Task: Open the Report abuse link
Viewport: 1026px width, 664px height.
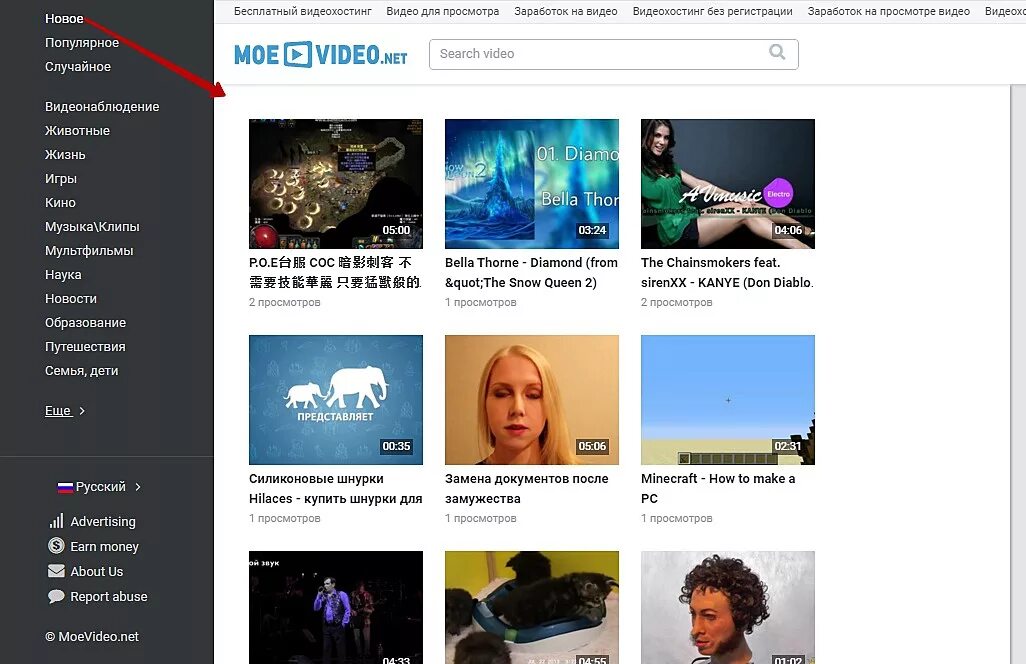Action: coord(109,597)
